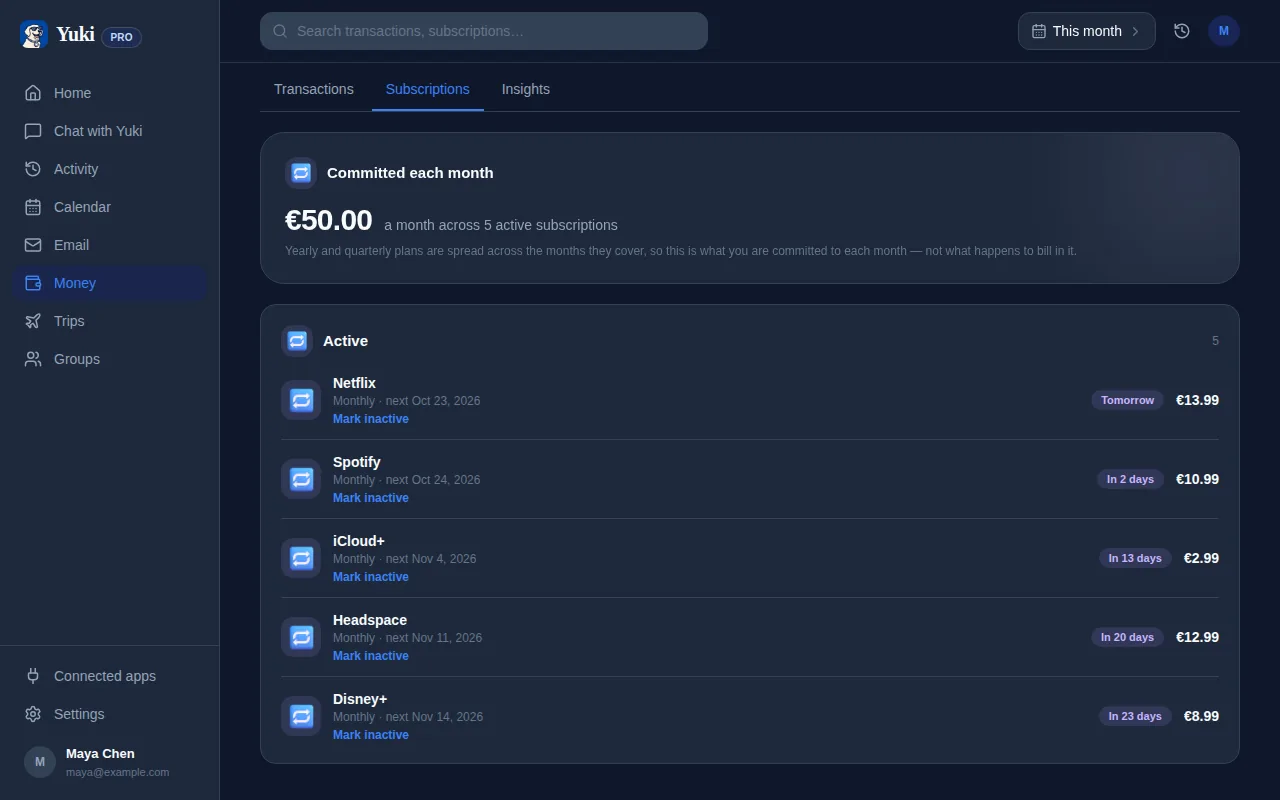Click the Disney+ subscription icon
This screenshot has height=800, width=1280.
point(301,716)
